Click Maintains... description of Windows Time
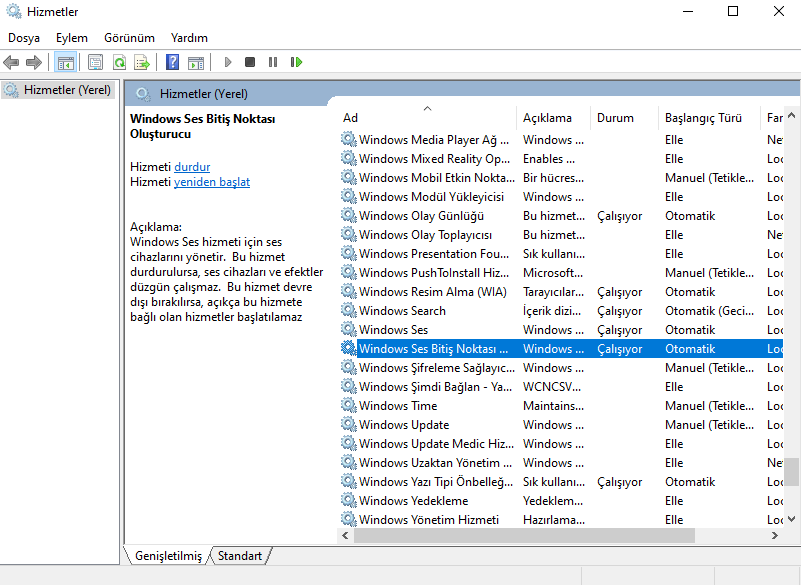 click(x=553, y=406)
